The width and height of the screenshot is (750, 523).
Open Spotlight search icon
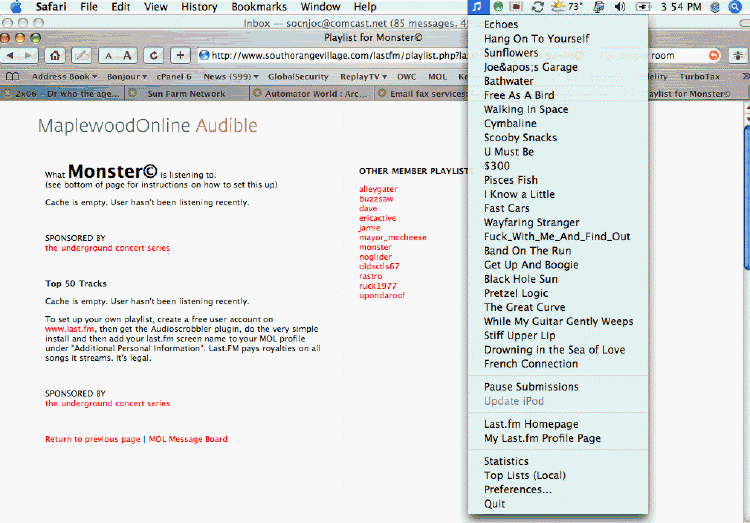click(x=735, y=7)
